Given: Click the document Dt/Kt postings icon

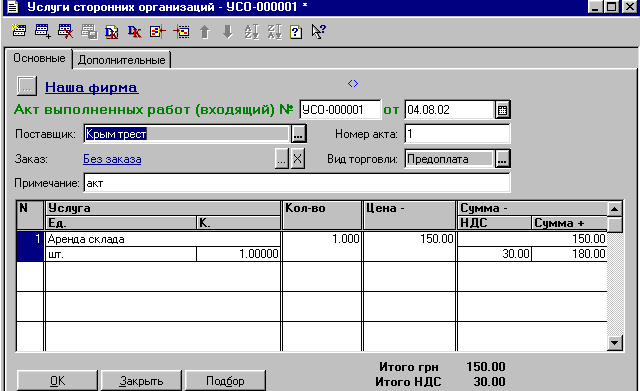Looking at the screenshot, I should click(x=111, y=31).
